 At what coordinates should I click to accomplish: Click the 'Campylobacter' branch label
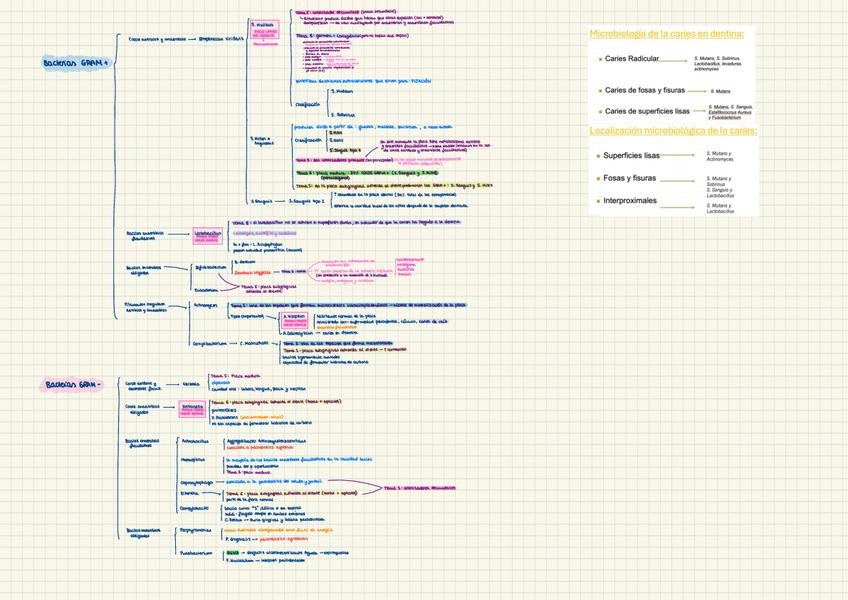194,509
